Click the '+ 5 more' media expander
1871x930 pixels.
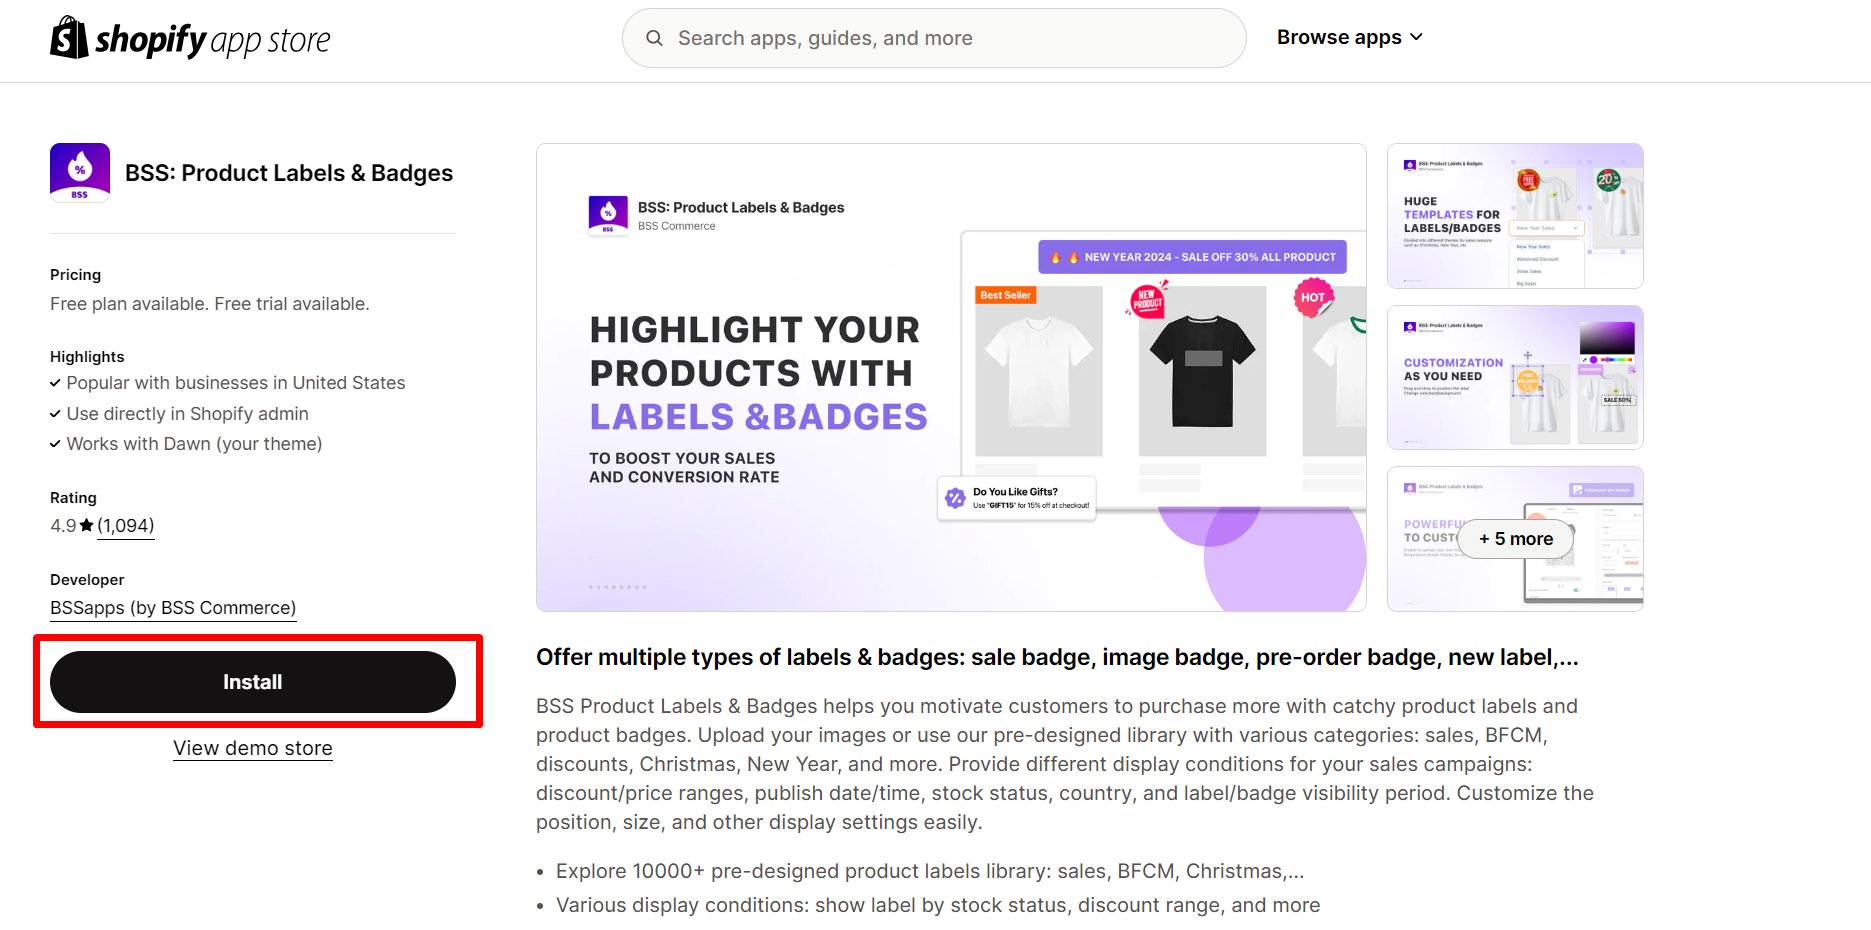[1515, 538]
